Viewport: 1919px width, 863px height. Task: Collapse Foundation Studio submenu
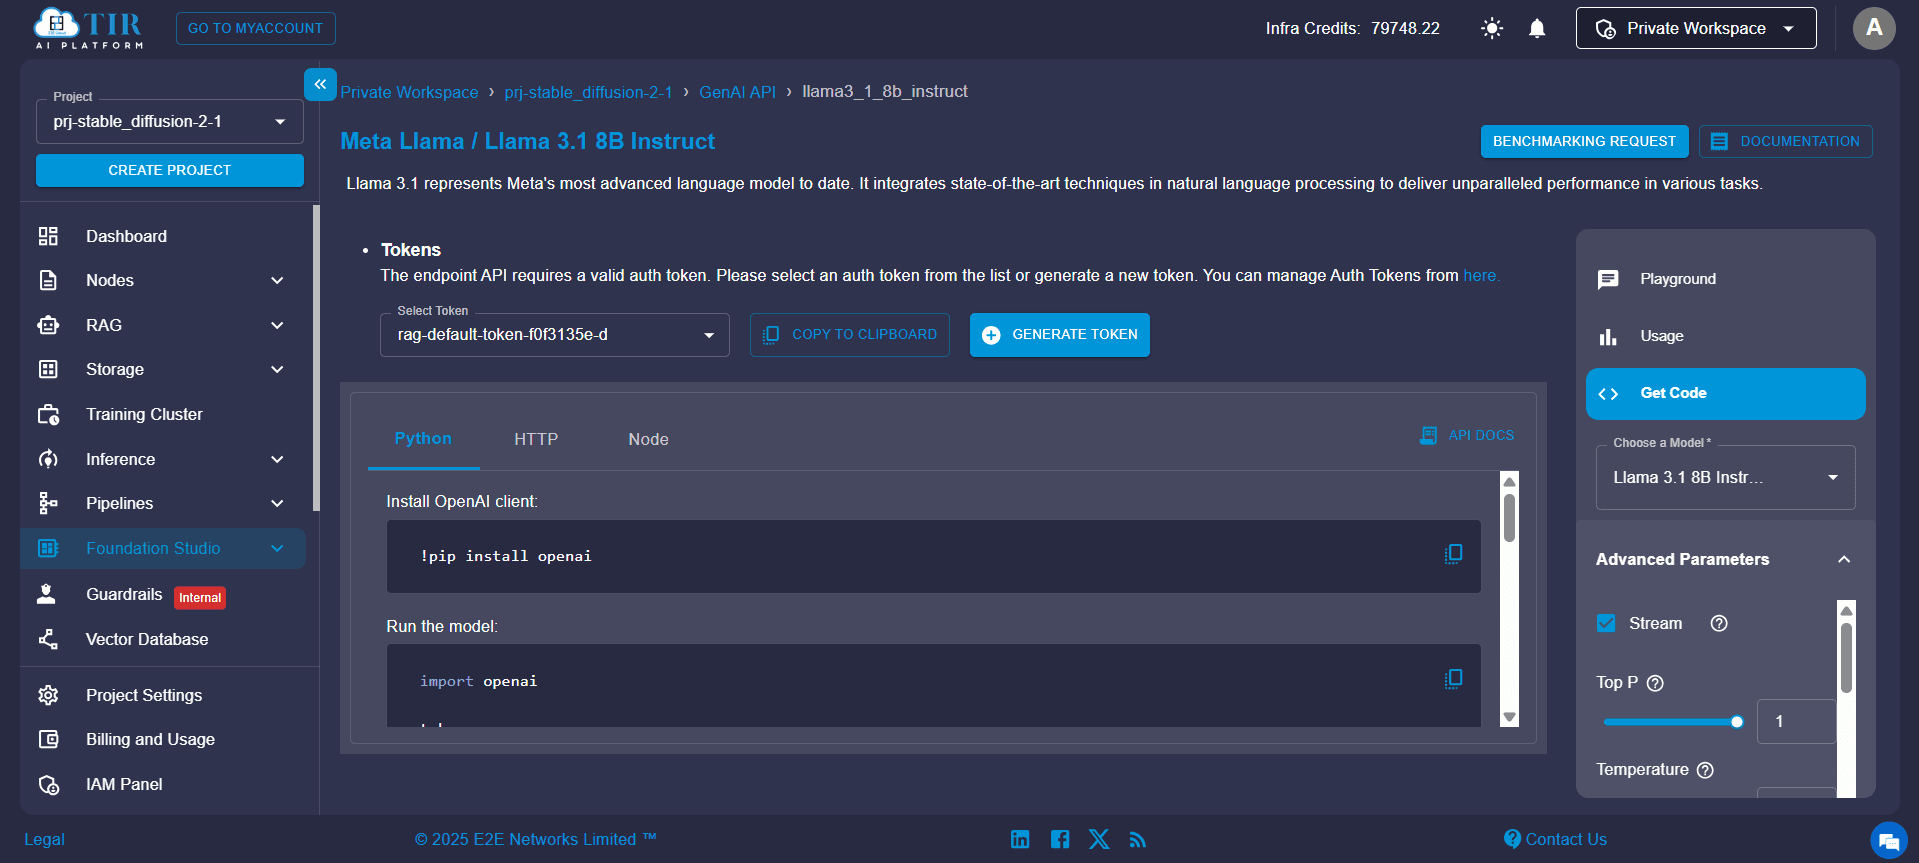(x=277, y=548)
